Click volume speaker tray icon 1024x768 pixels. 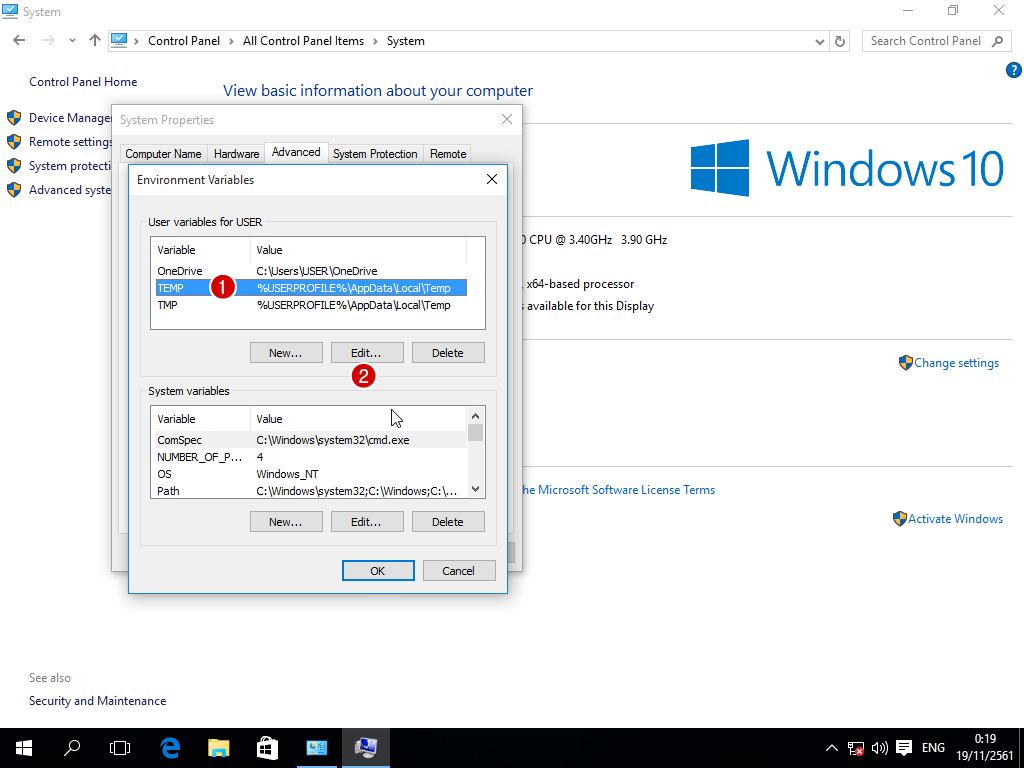point(880,748)
